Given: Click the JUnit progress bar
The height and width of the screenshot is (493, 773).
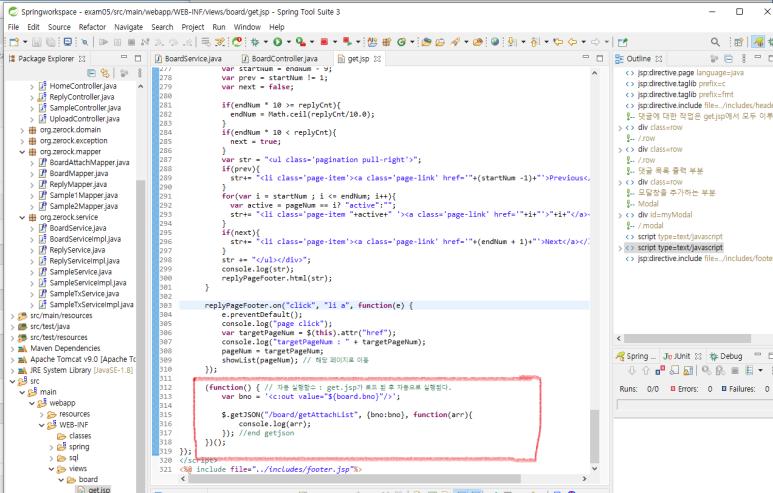Looking at the screenshot, I should click(x=693, y=405).
